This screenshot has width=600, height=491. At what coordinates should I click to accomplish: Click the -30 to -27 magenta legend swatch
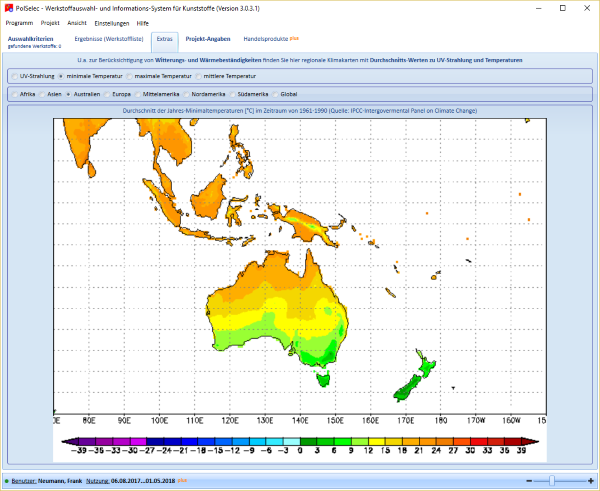coord(139,442)
